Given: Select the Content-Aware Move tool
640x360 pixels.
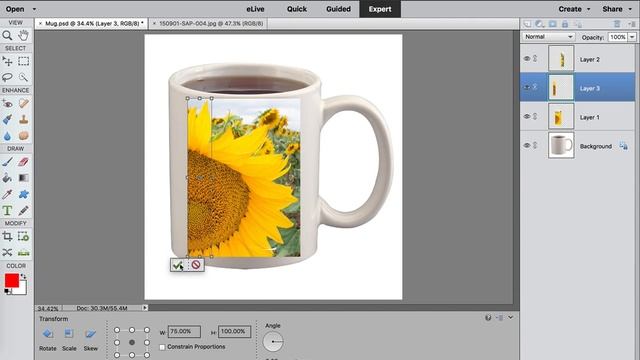Looking at the screenshot, I should point(7,253).
